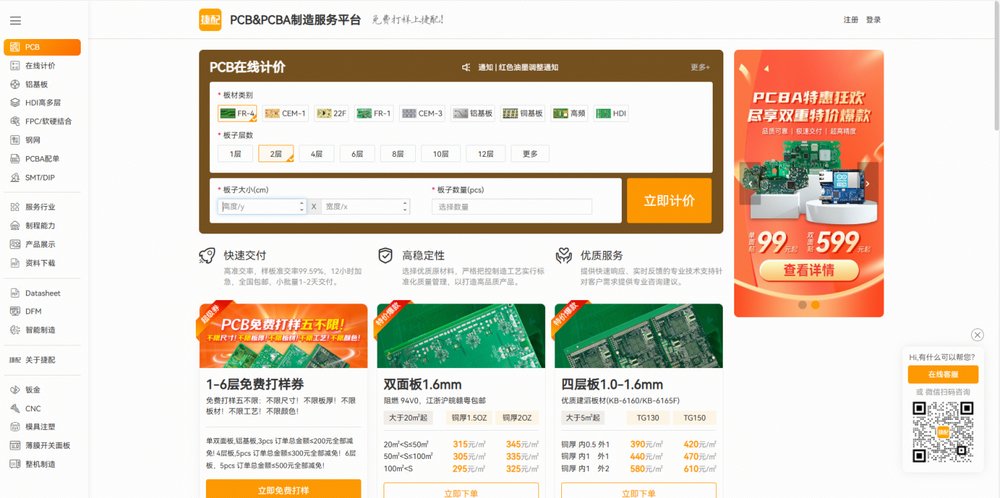Choose 4层 as the board layer count
1000x498 pixels.
coord(316,154)
